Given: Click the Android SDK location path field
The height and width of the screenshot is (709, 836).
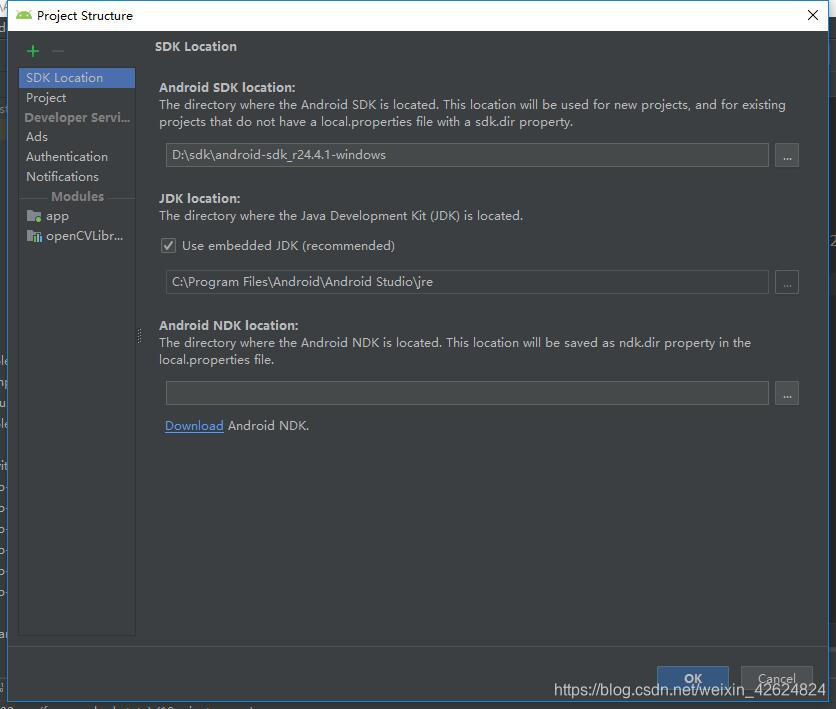Looking at the screenshot, I should (467, 155).
